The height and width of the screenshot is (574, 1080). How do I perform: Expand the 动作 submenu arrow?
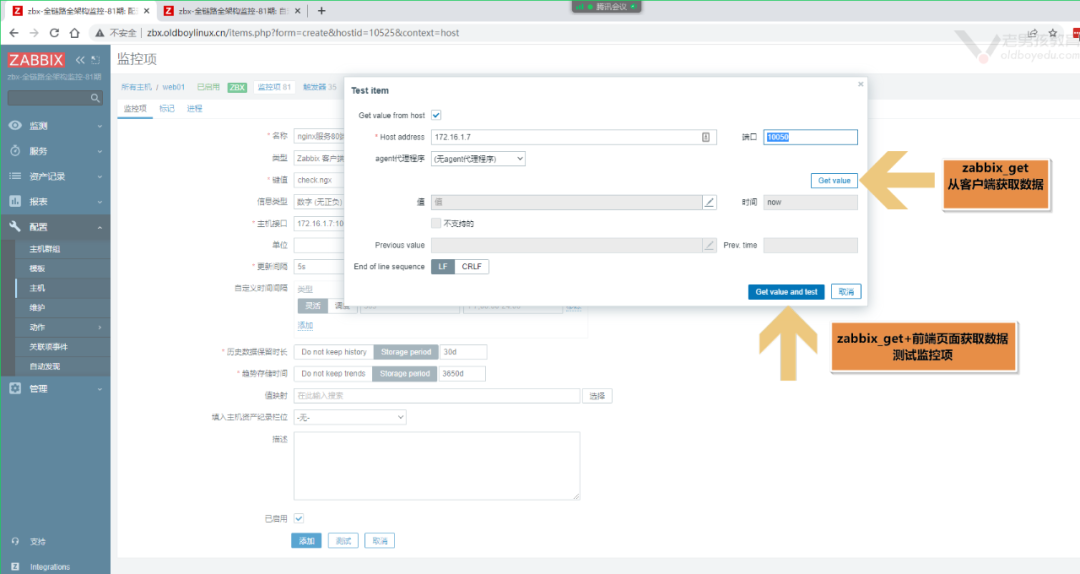(x=100, y=327)
